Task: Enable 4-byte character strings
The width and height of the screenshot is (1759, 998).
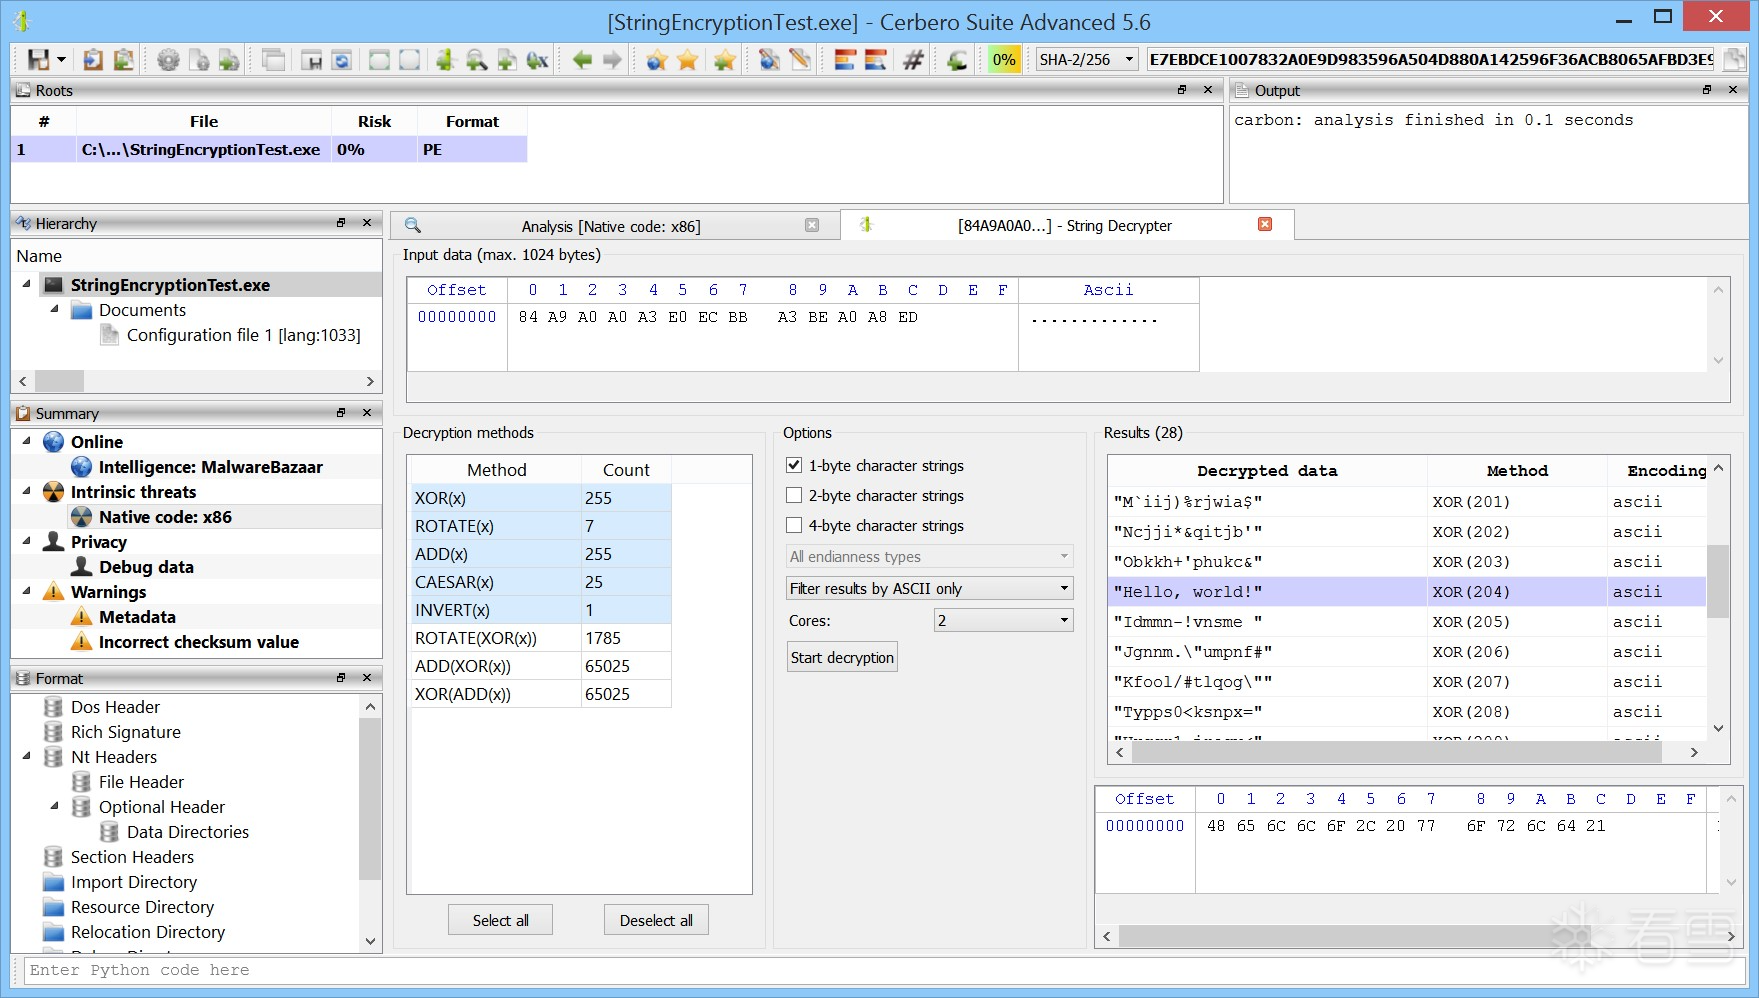Action: [794, 526]
